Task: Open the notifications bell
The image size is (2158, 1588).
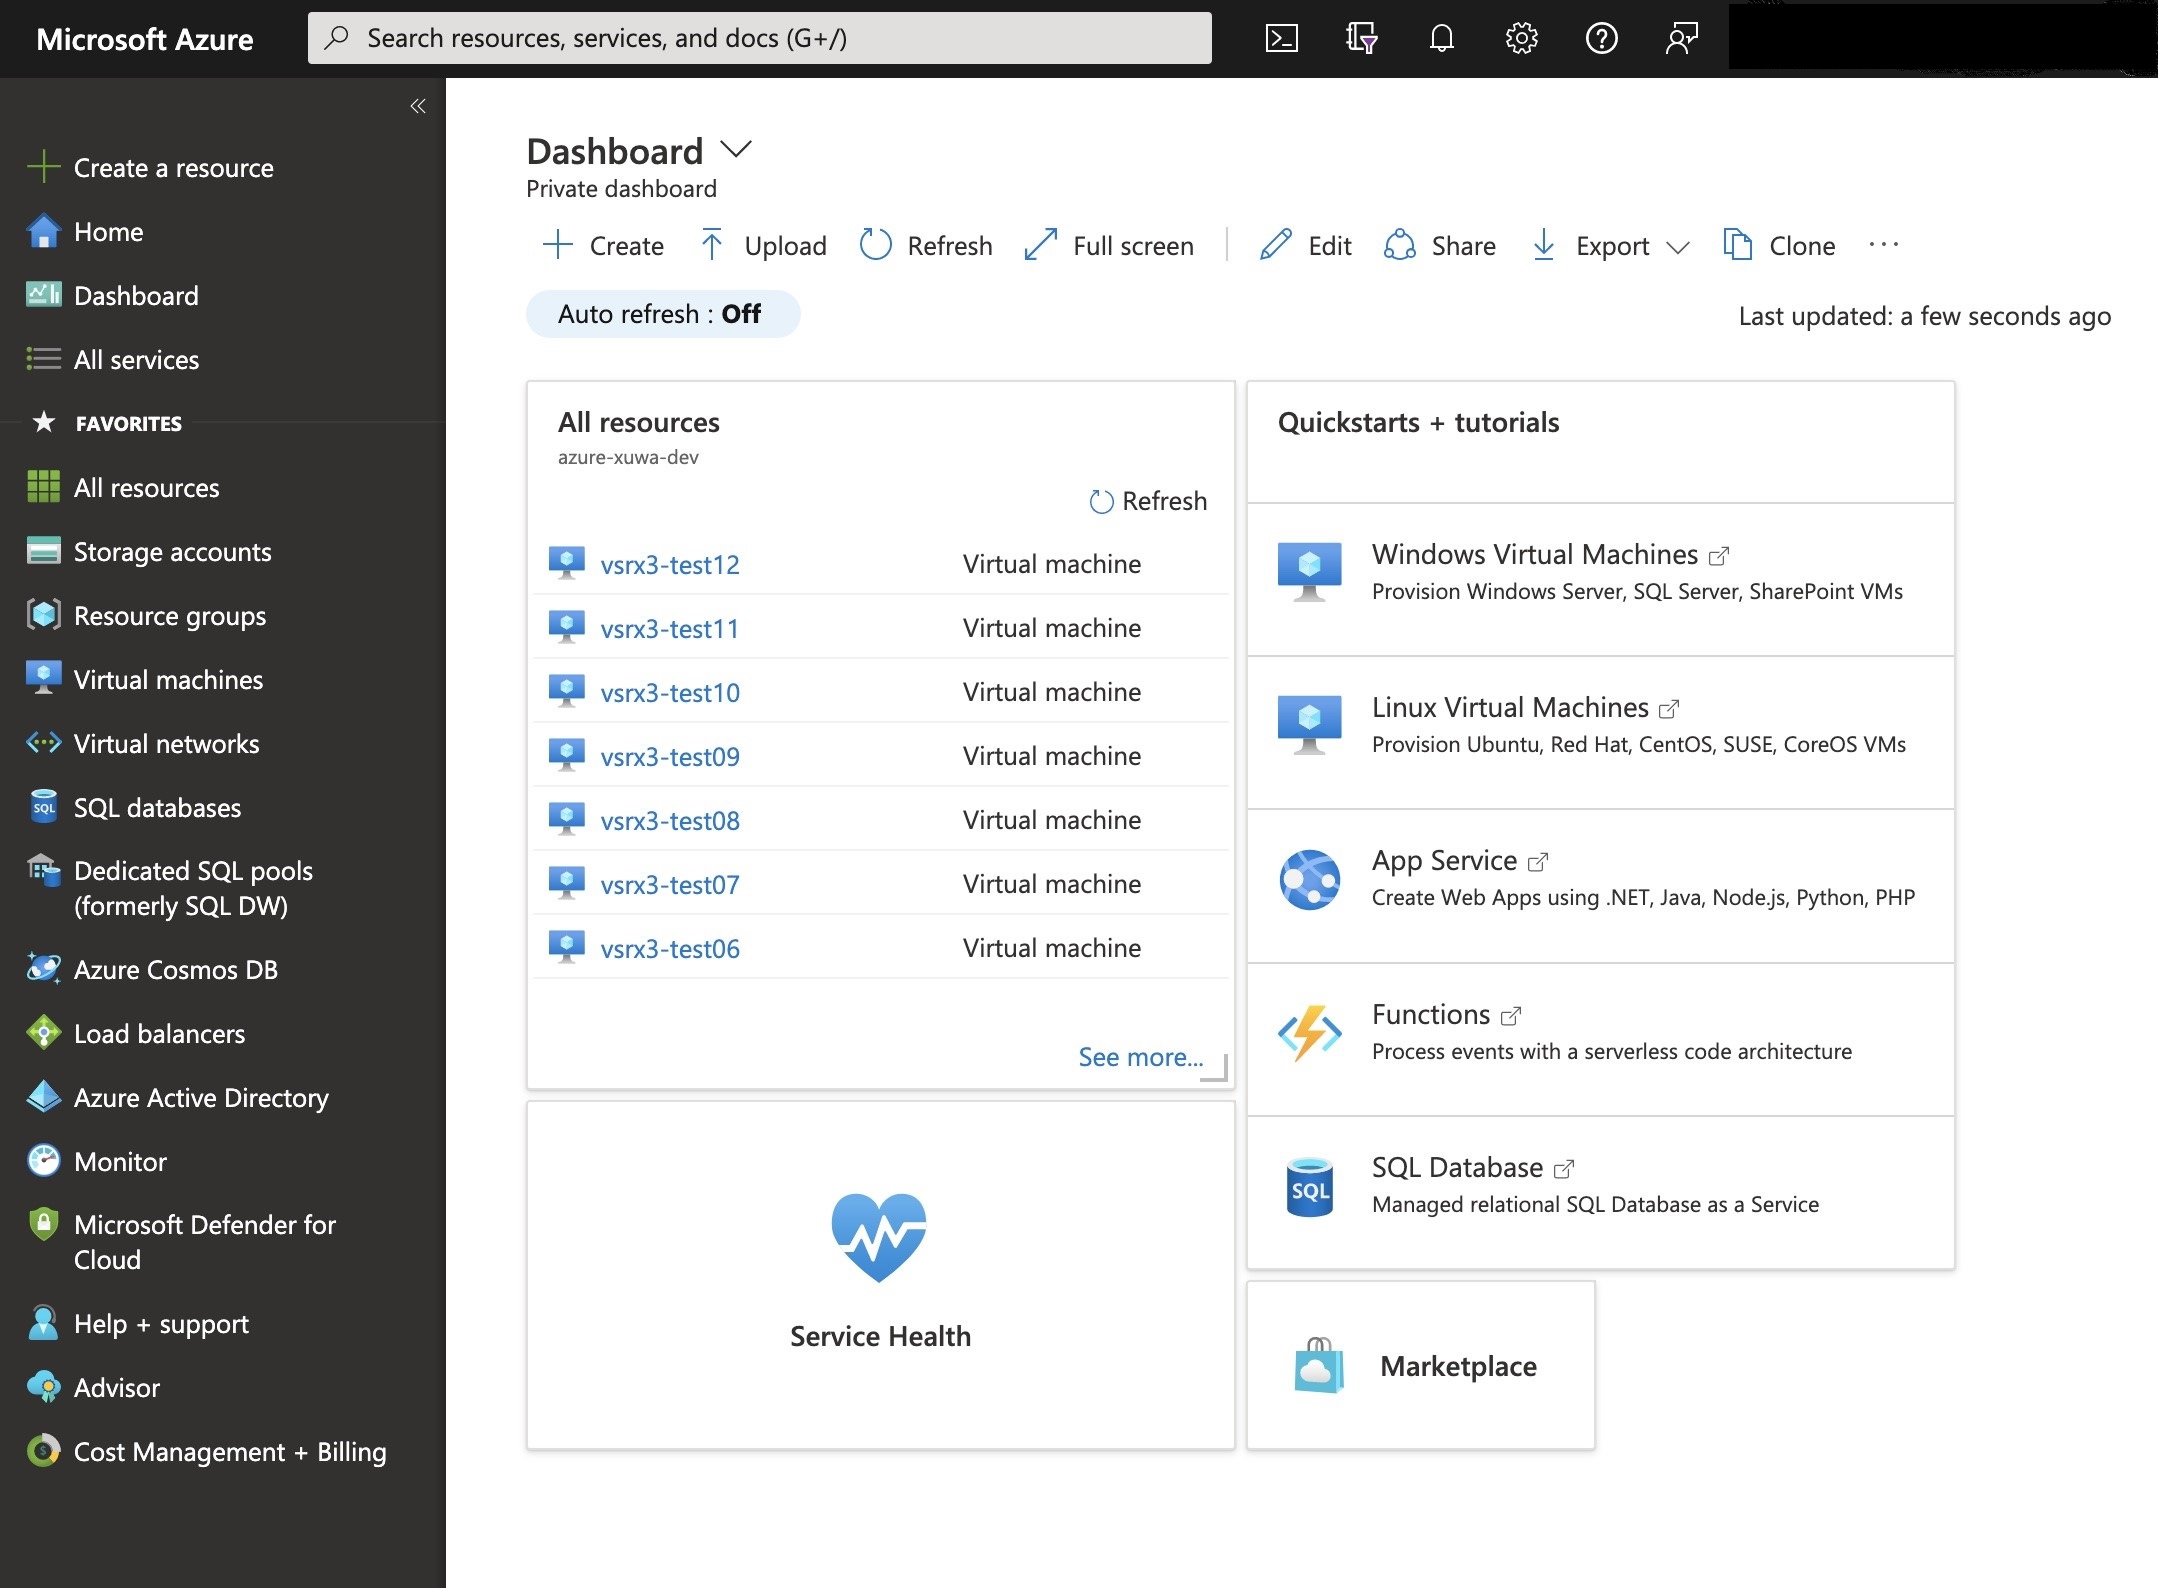Action: coord(1441,38)
